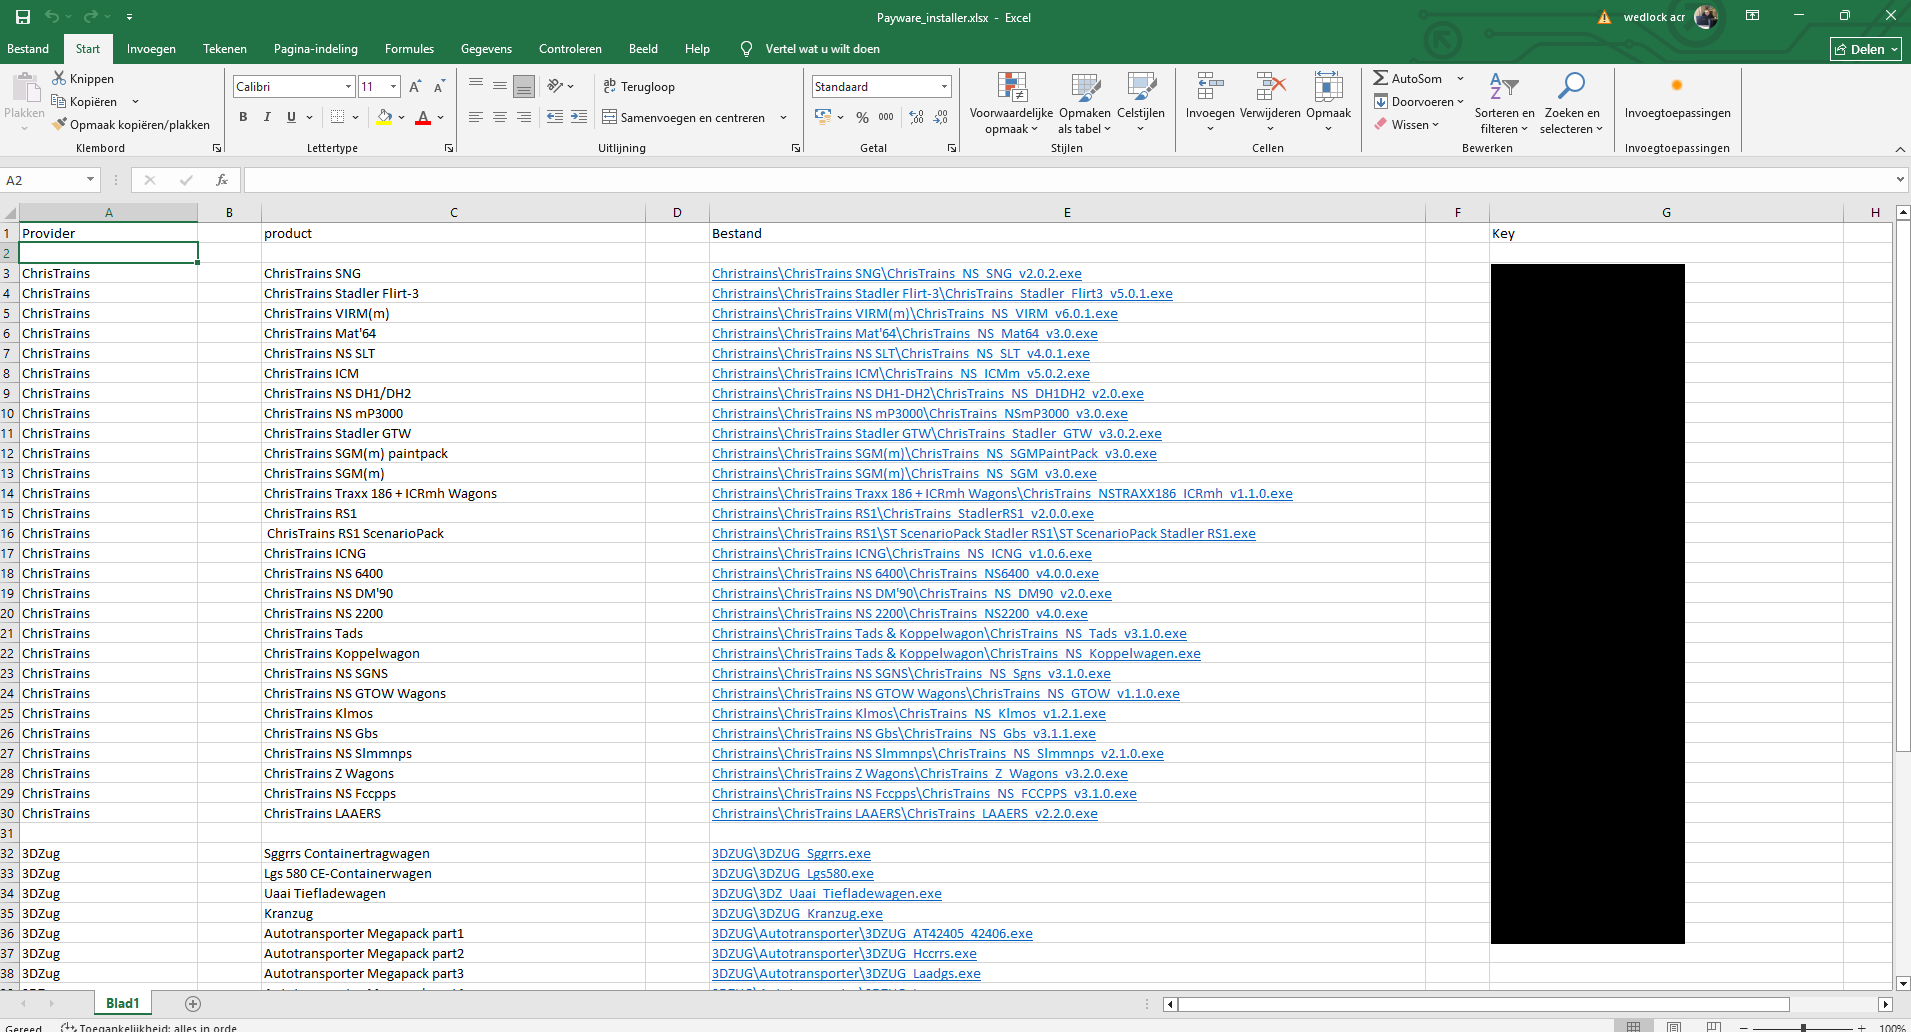Image resolution: width=1911 pixels, height=1032 pixels.
Task: Click the Opmaak kopiëren/plakken brush
Action: pos(59,124)
